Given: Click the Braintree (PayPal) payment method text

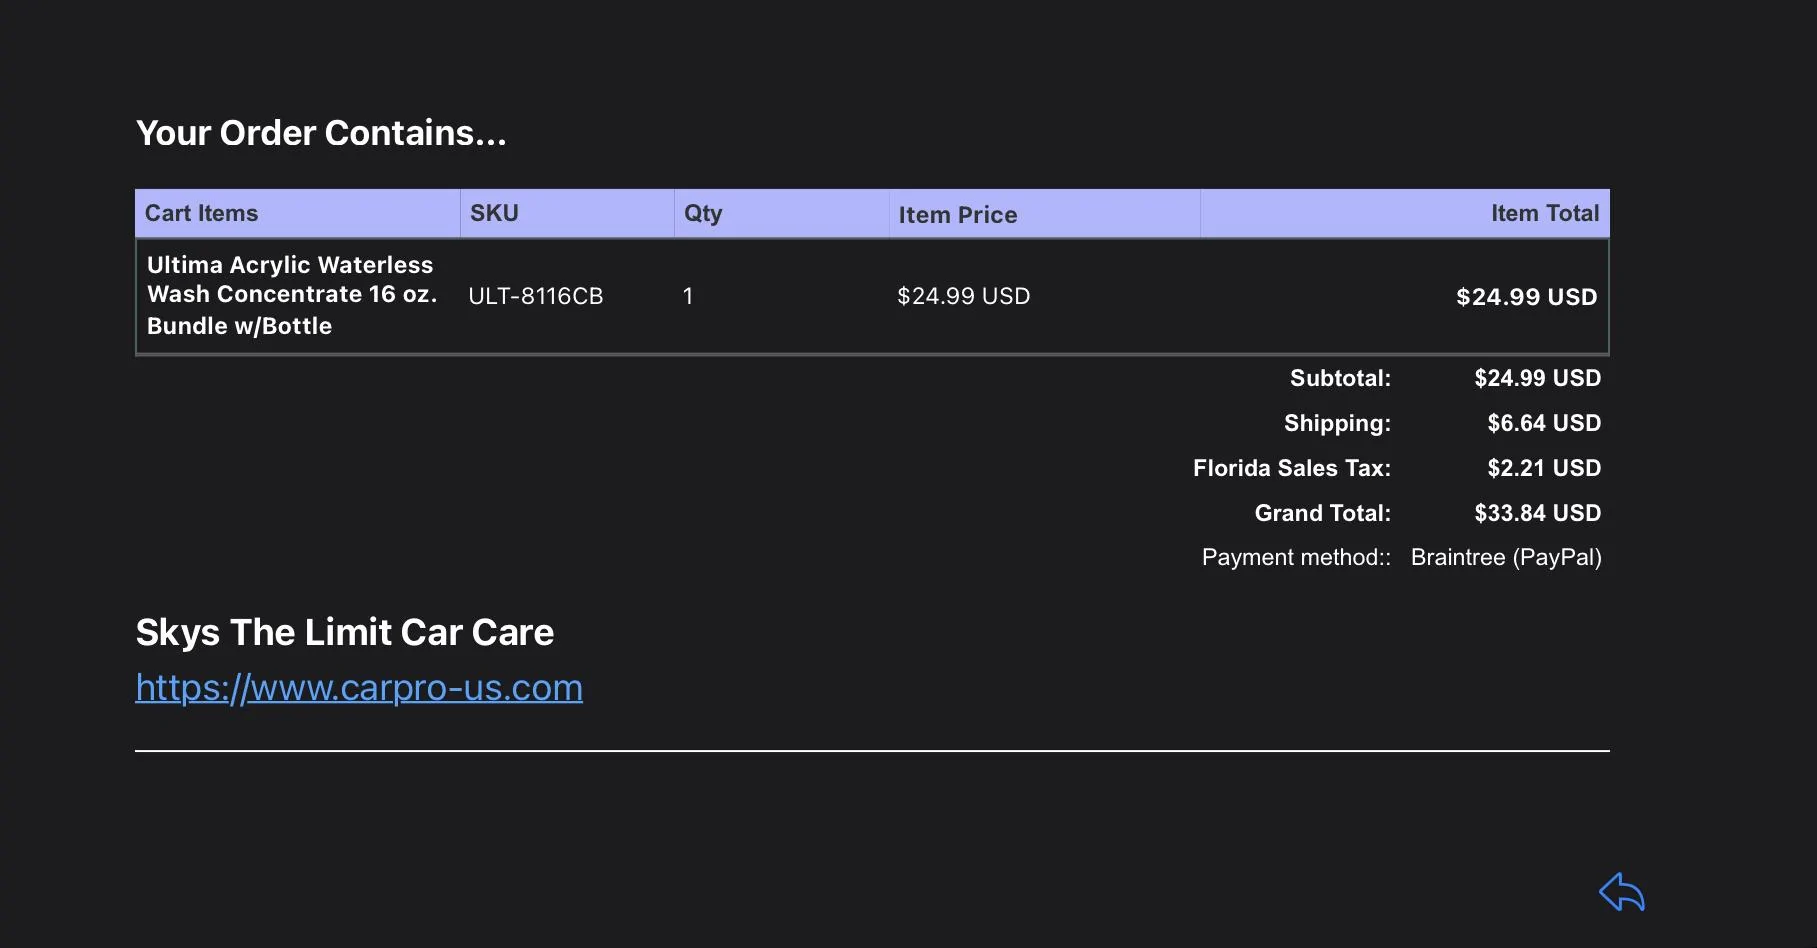Looking at the screenshot, I should [x=1506, y=558].
